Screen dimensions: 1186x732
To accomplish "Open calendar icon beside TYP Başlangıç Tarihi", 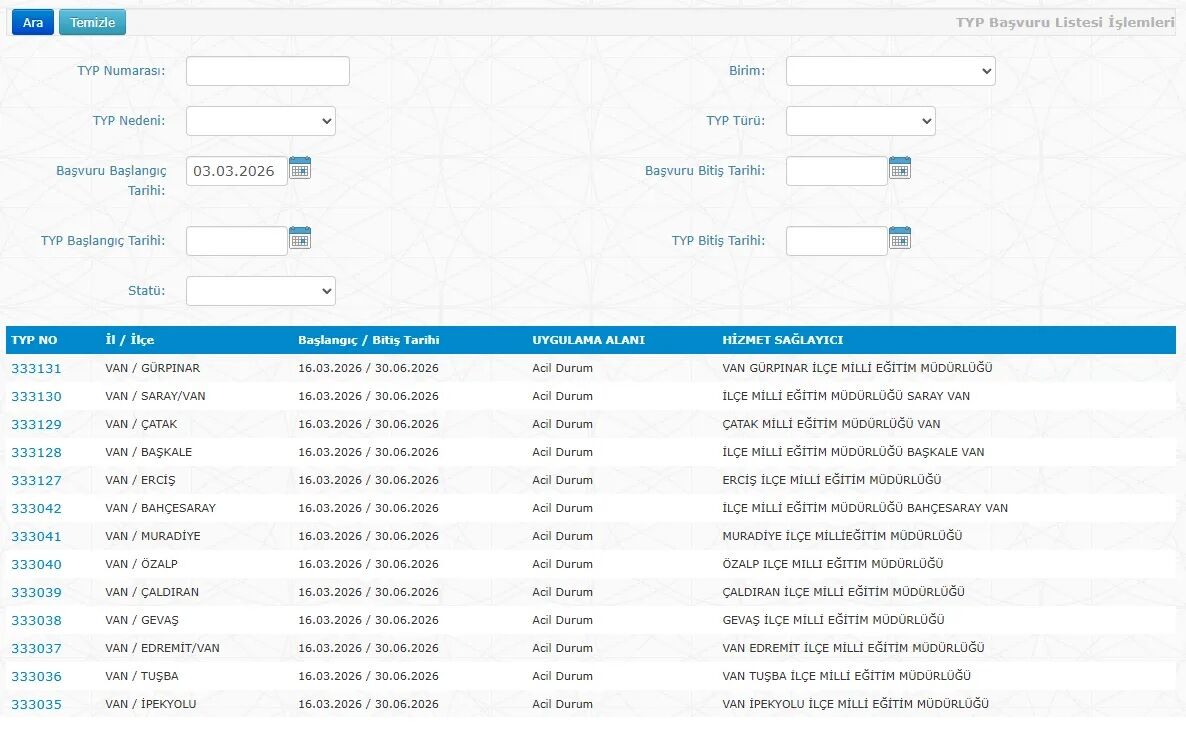I will [300, 238].
